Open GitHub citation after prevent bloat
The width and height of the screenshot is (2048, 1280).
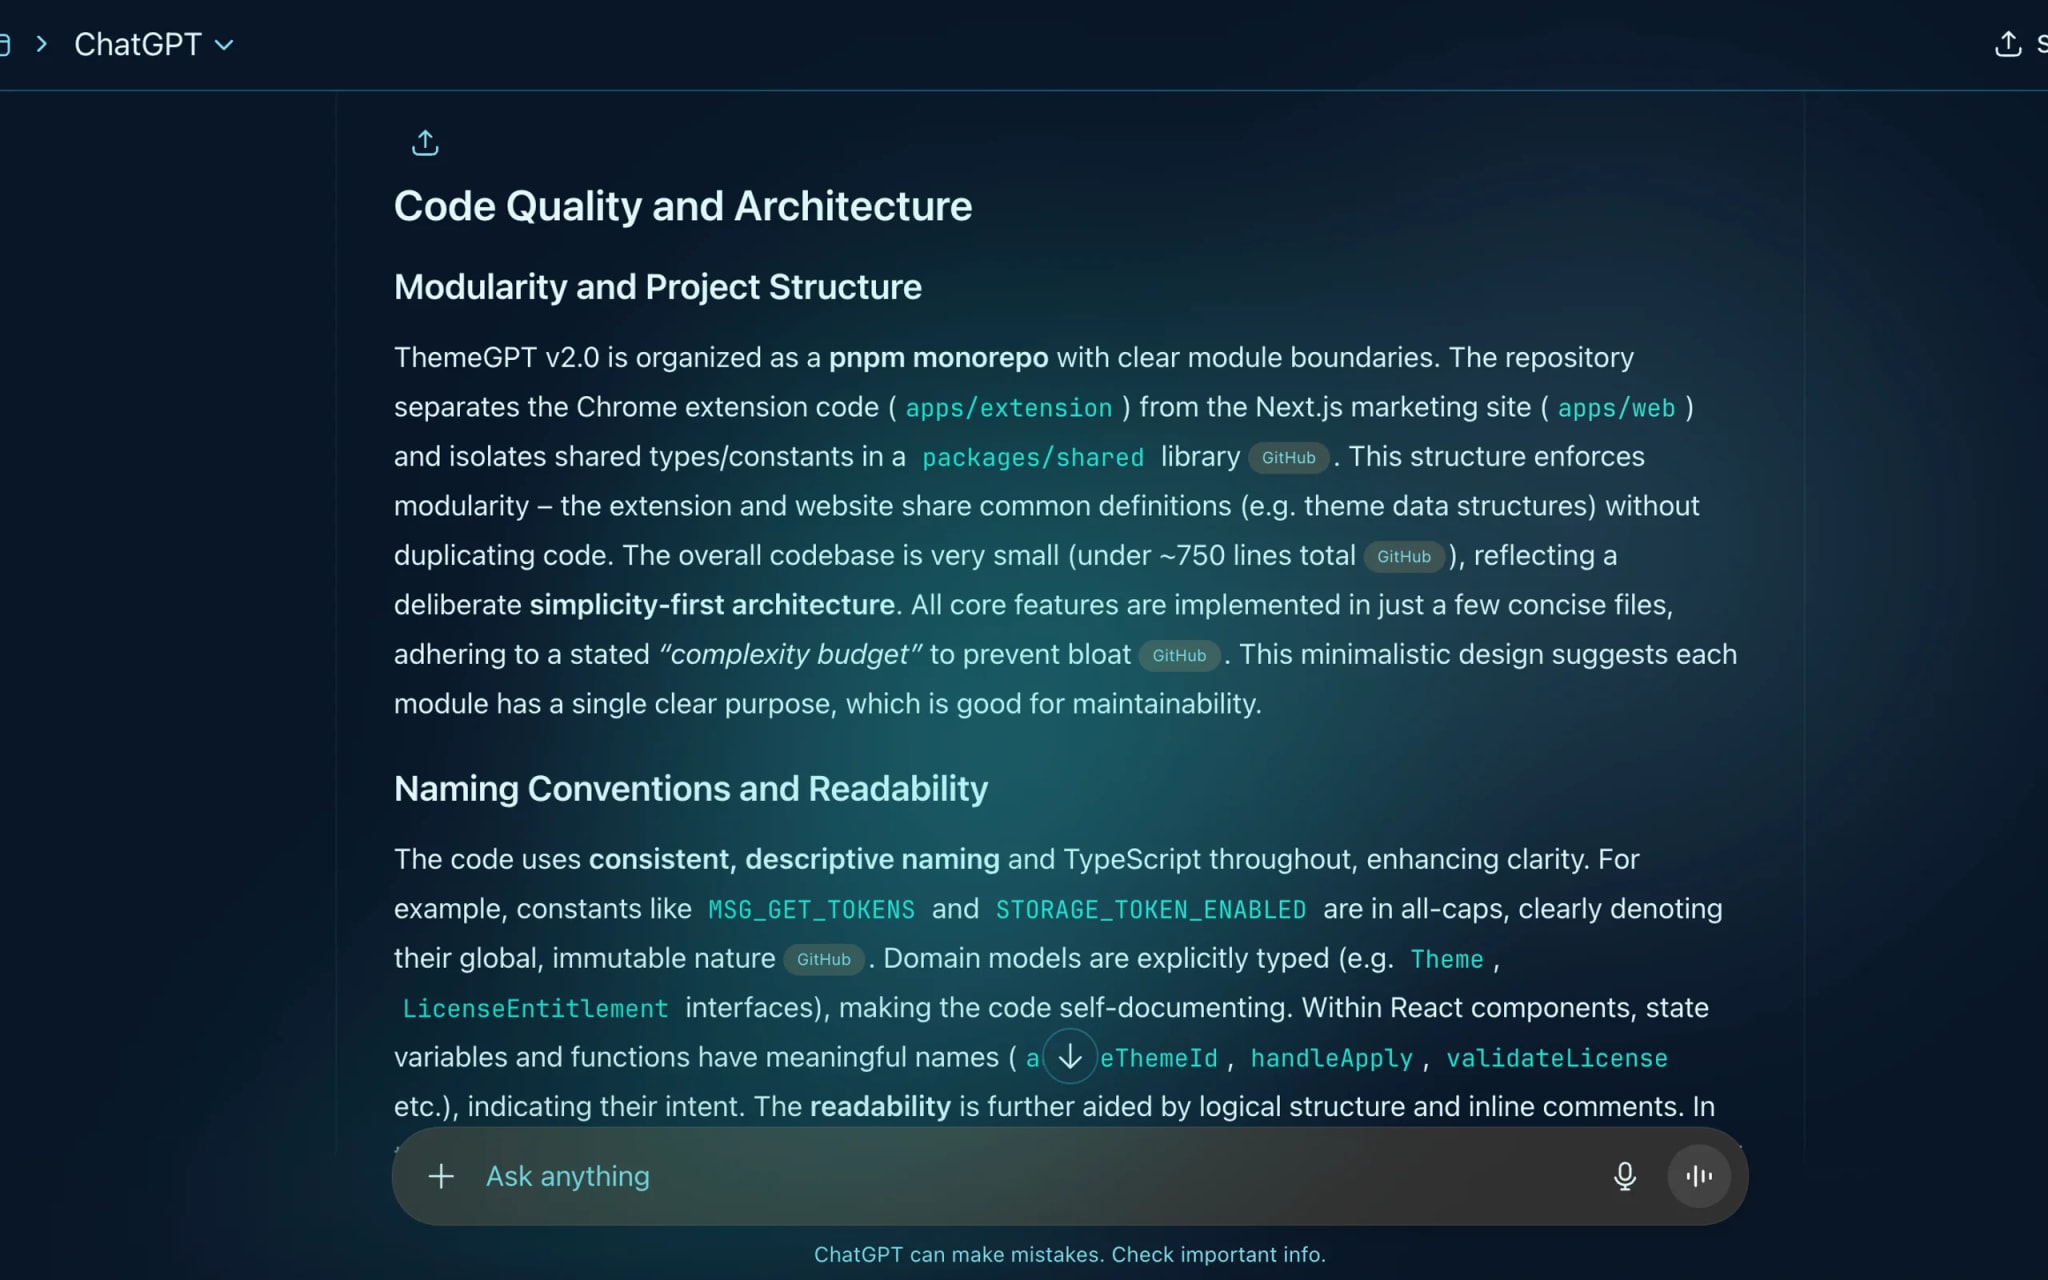[x=1179, y=656]
